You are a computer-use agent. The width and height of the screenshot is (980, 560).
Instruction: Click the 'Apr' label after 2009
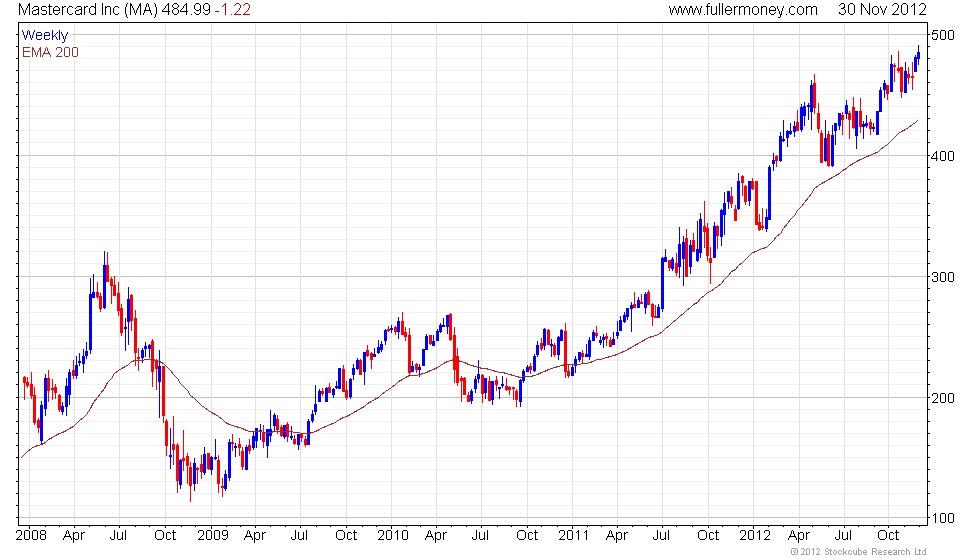(254, 536)
